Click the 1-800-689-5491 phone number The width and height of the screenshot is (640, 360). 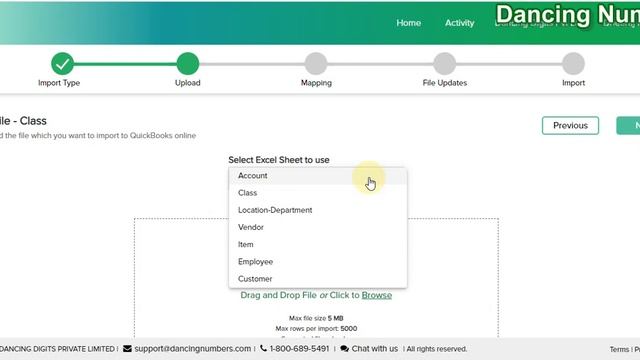click(x=299, y=349)
